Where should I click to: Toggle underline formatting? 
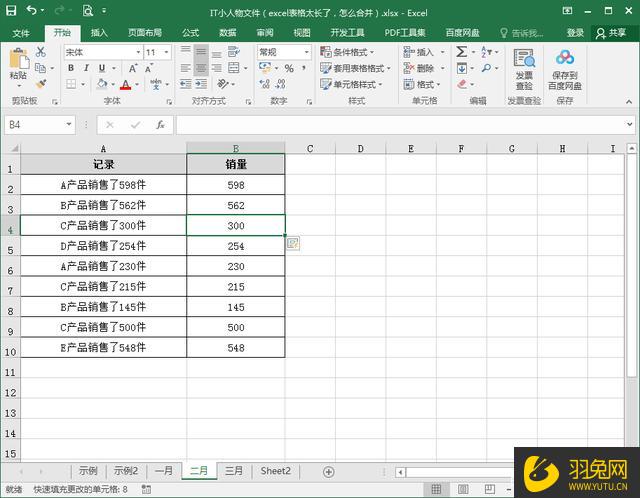tap(102, 68)
